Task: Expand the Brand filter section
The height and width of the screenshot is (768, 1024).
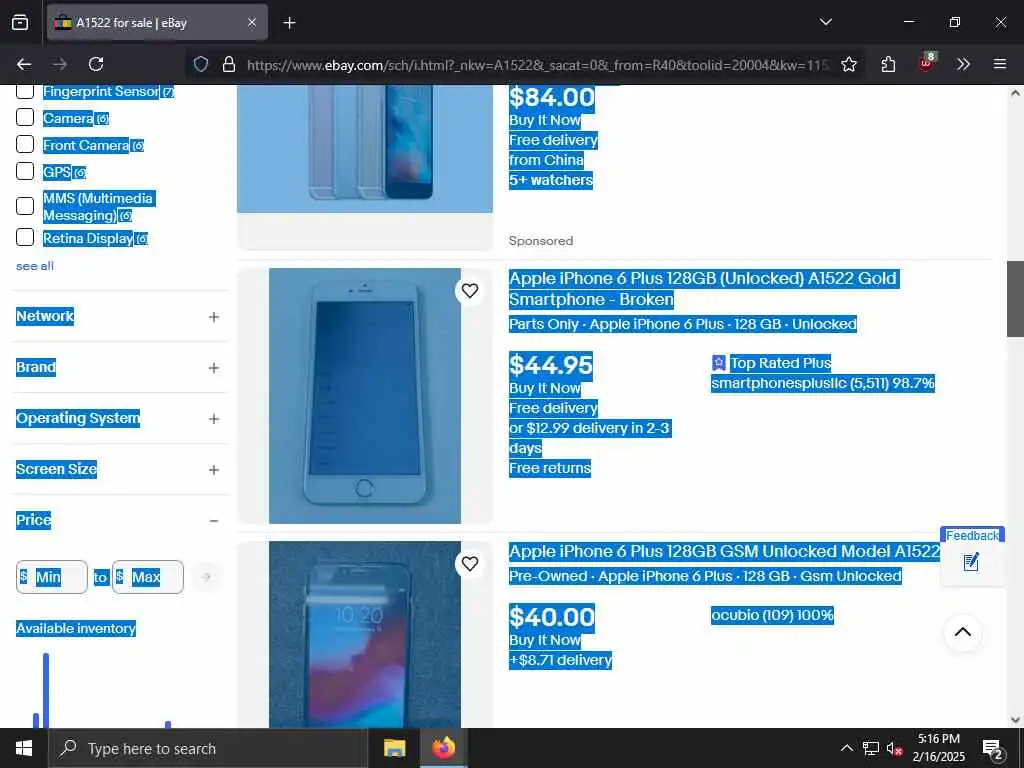Action: click(214, 368)
